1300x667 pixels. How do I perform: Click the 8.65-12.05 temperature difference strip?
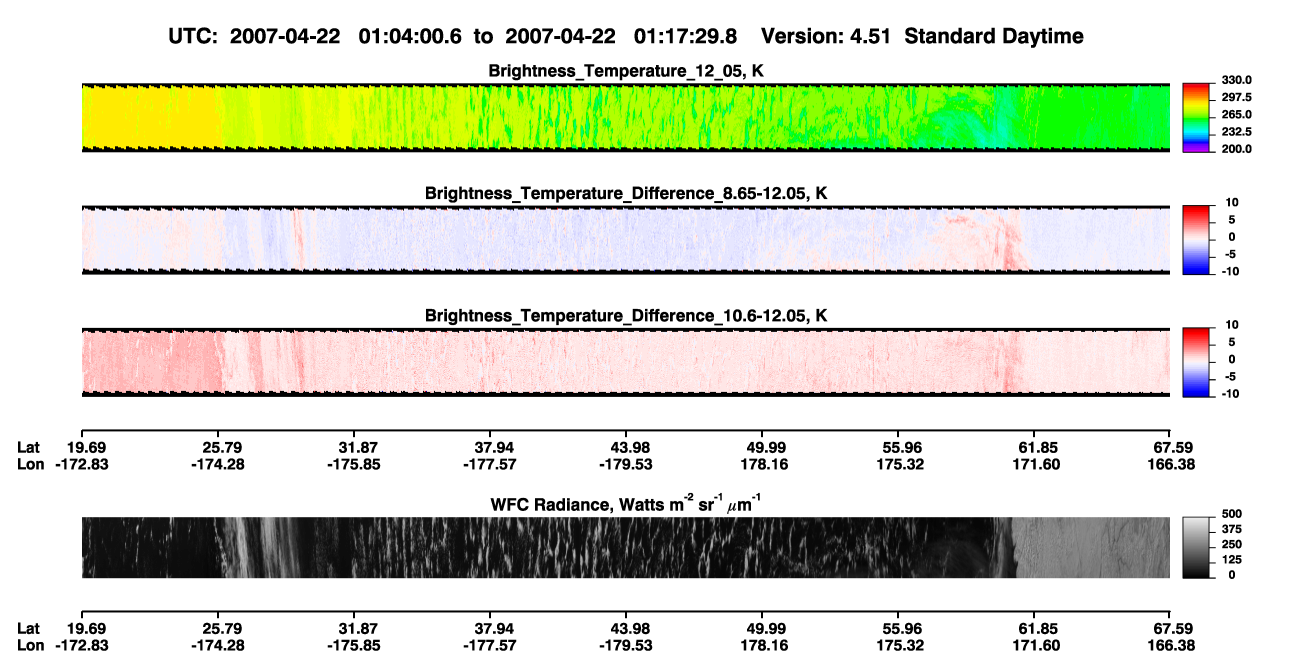[x=625, y=239]
